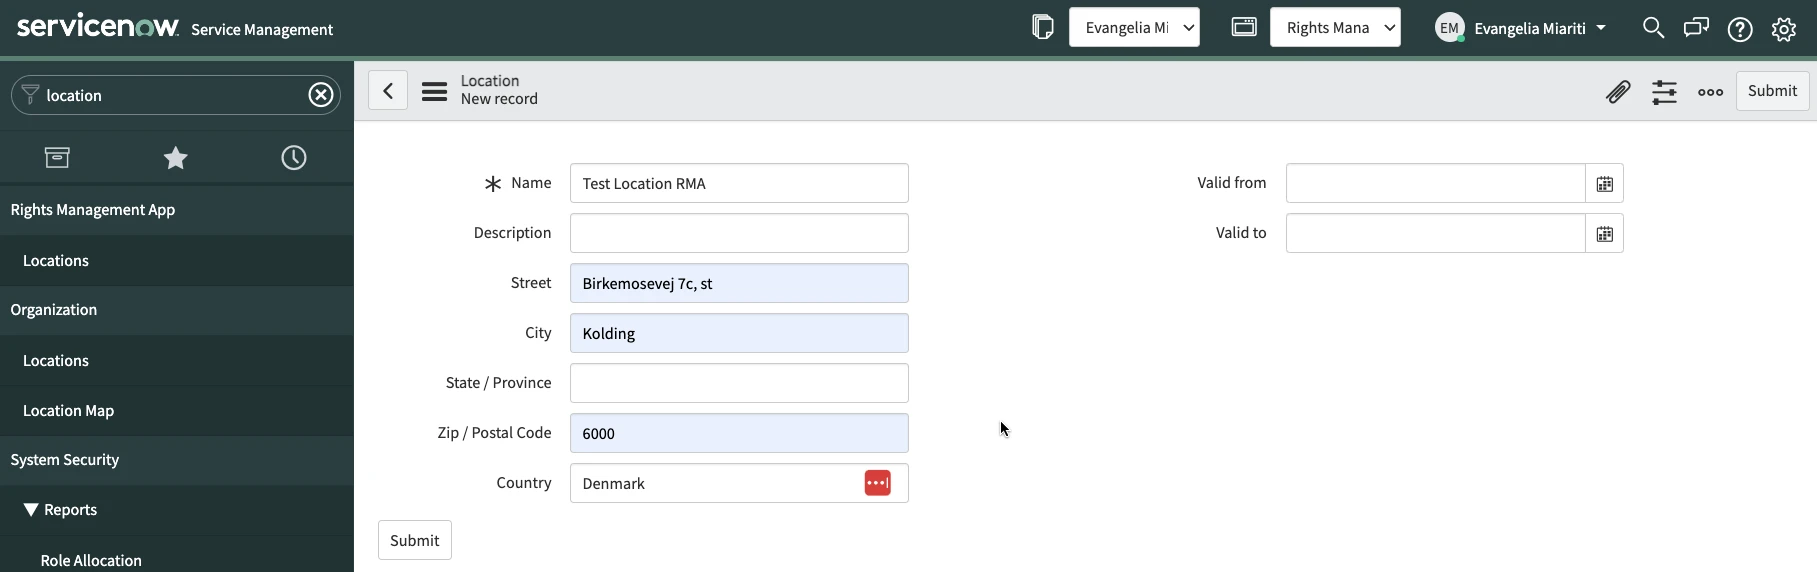This screenshot has height=572, width=1817.
Task: Open Location Map module link
Action: [68, 411]
